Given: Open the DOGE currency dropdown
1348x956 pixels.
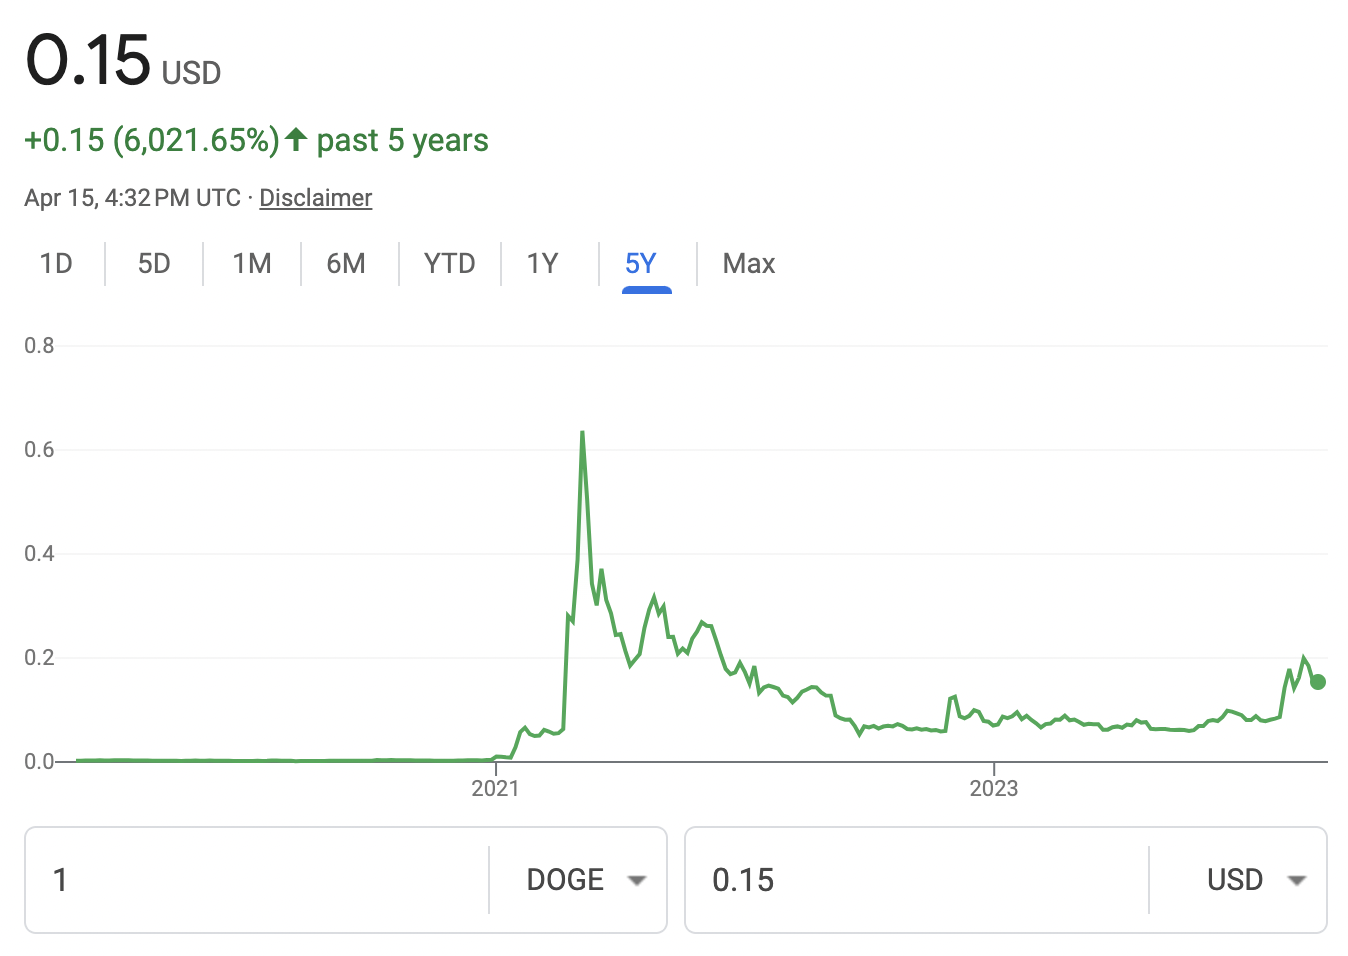Looking at the screenshot, I should click(585, 880).
